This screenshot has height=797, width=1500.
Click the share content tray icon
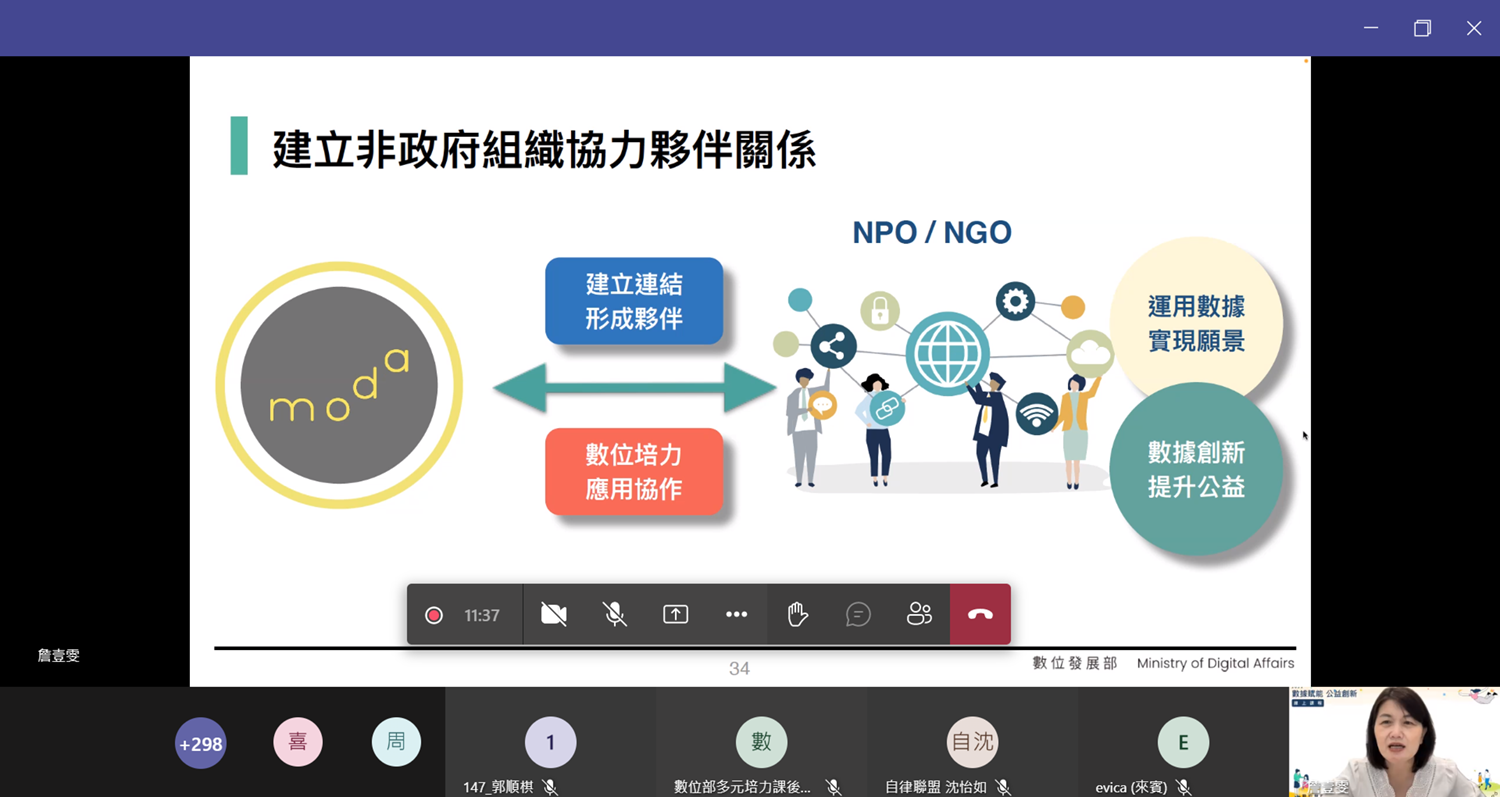[676, 615]
